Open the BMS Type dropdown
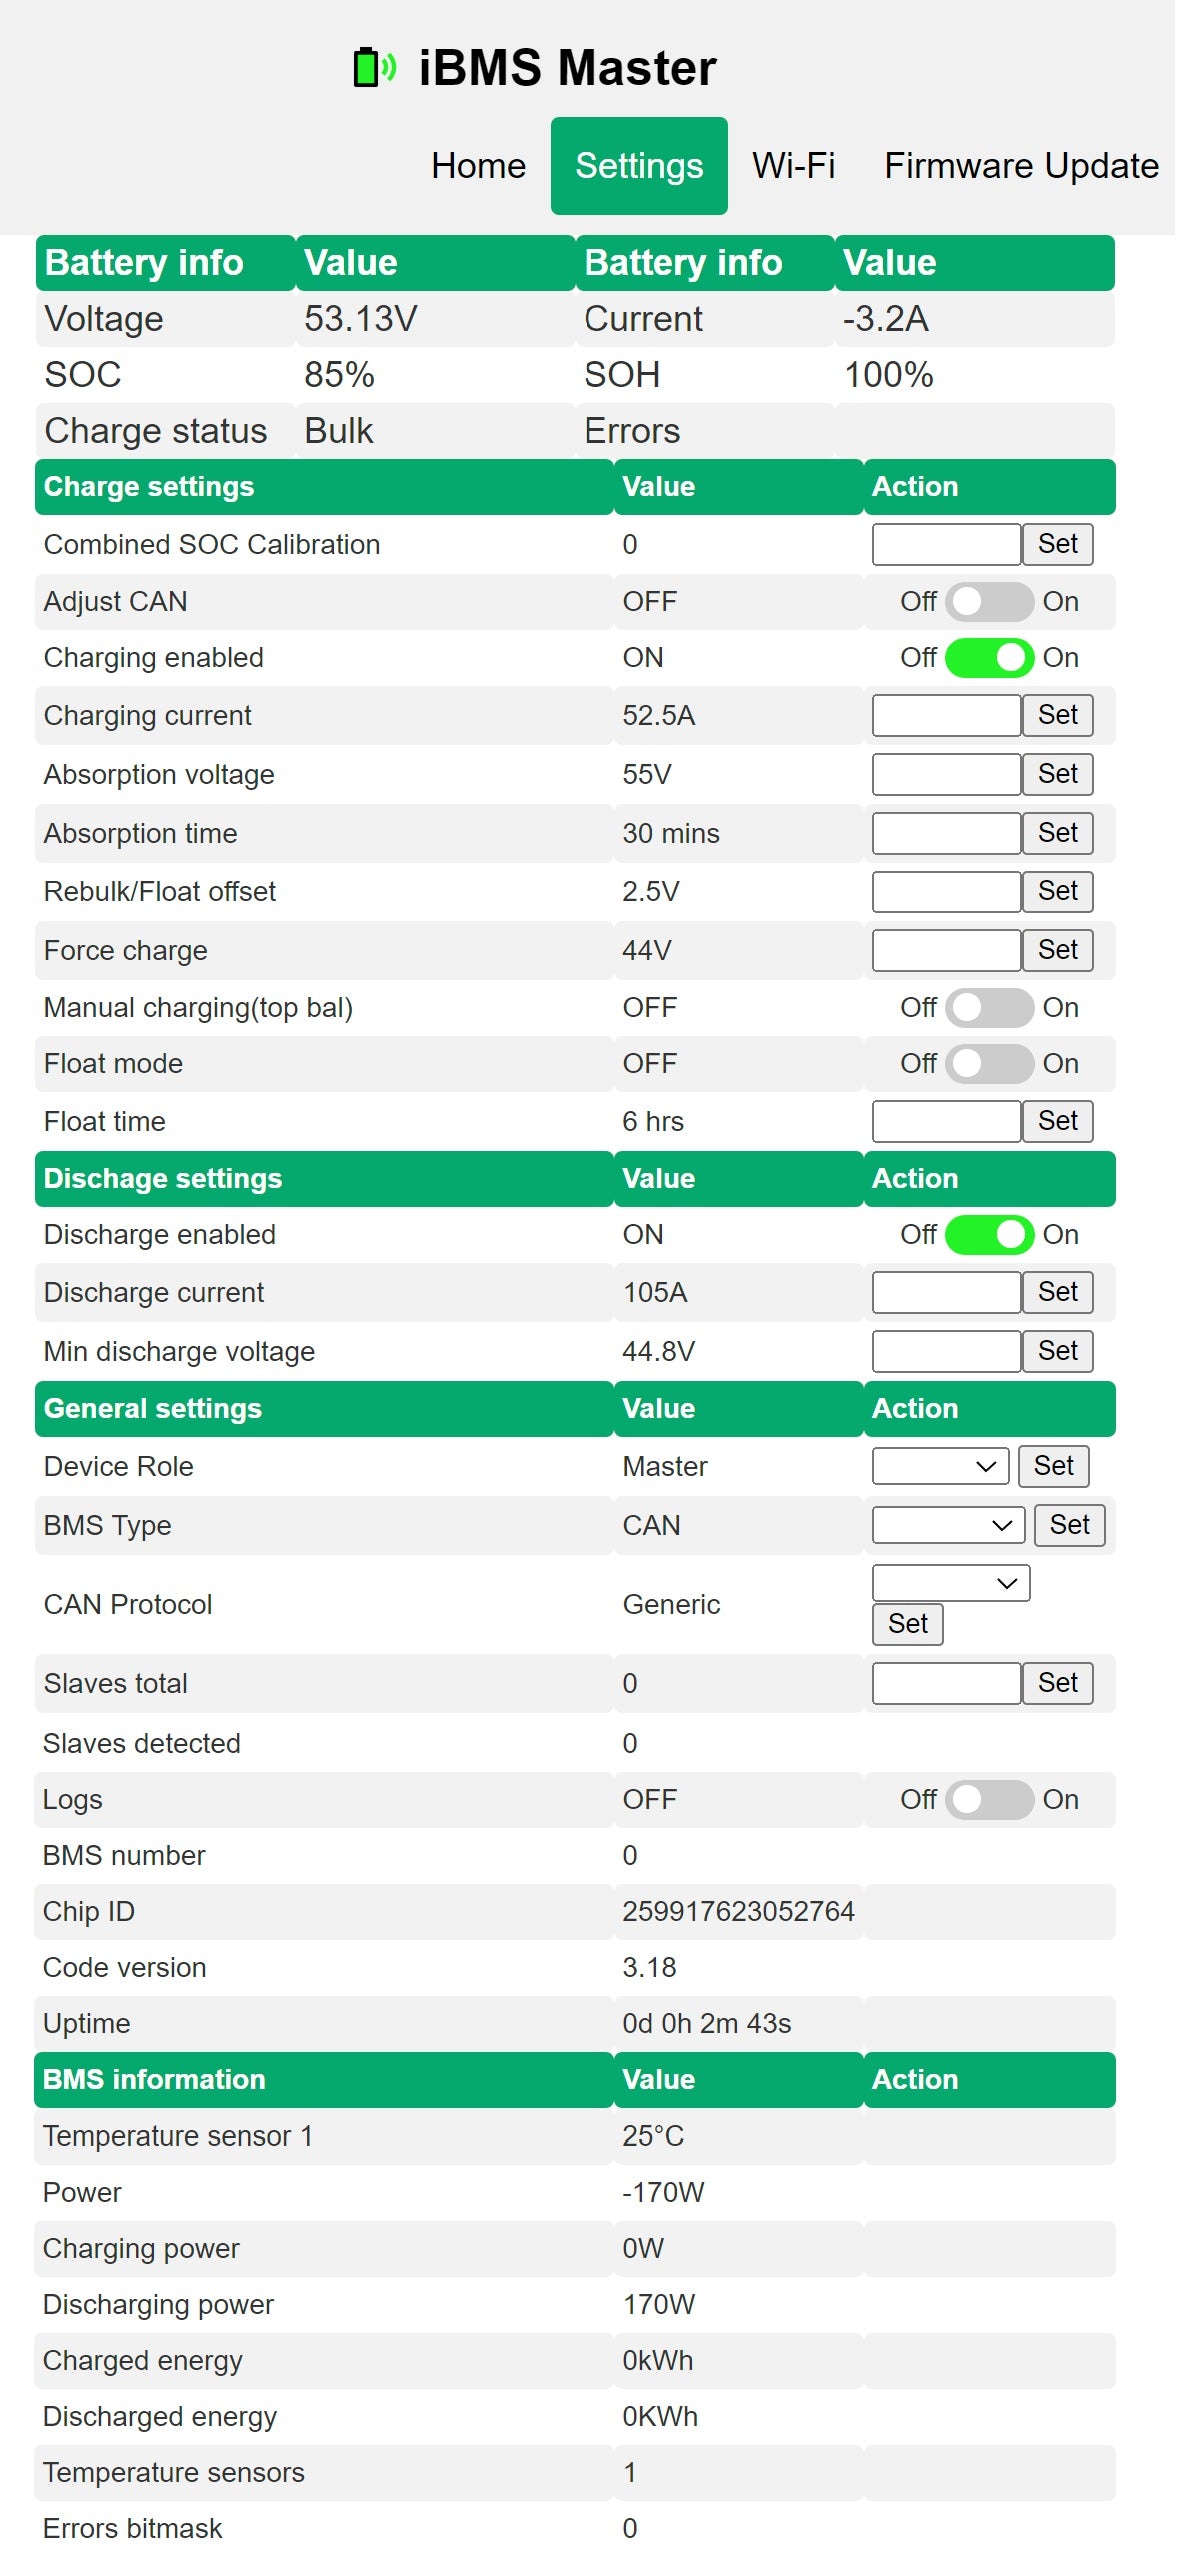The width and height of the screenshot is (1182, 2558). coord(947,1526)
